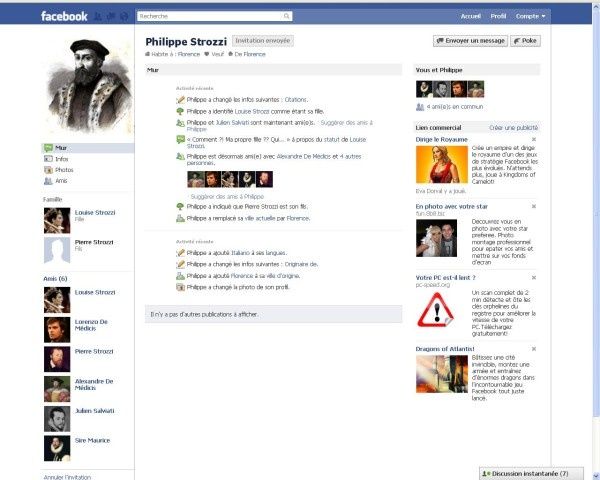Screen dimensions: 600x480
Task: Open the messages icon in the top bar
Action: click(110, 17)
